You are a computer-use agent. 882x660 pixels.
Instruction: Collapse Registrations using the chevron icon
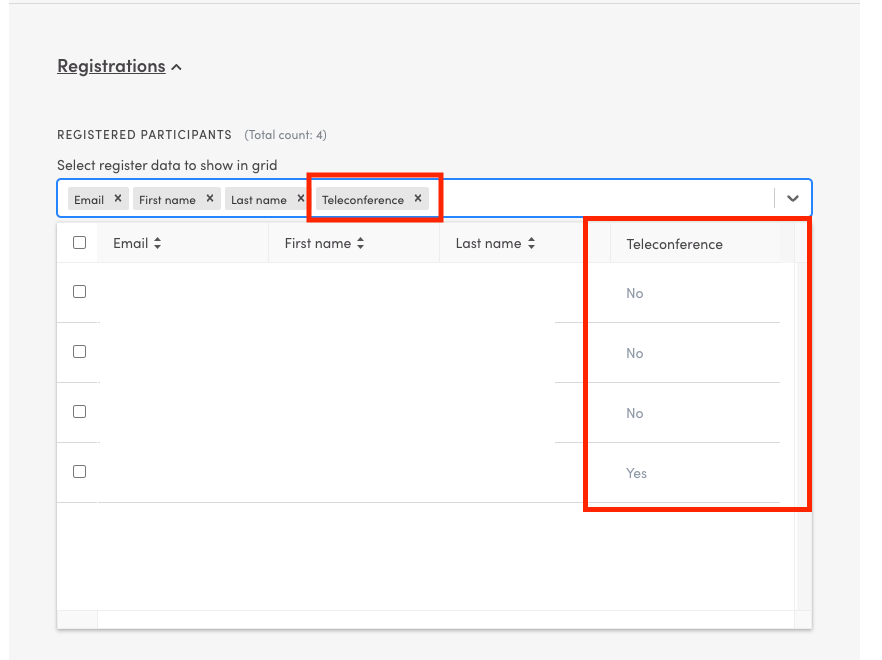coord(177,67)
